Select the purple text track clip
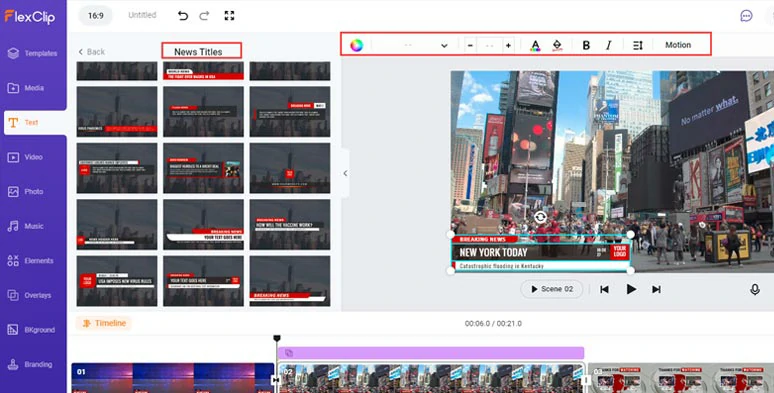774x393 pixels. pyautogui.click(x=430, y=353)
